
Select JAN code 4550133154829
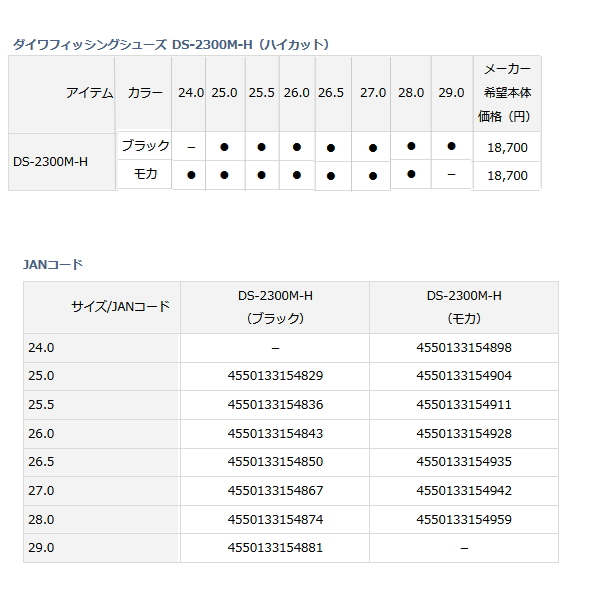point(275,376)
